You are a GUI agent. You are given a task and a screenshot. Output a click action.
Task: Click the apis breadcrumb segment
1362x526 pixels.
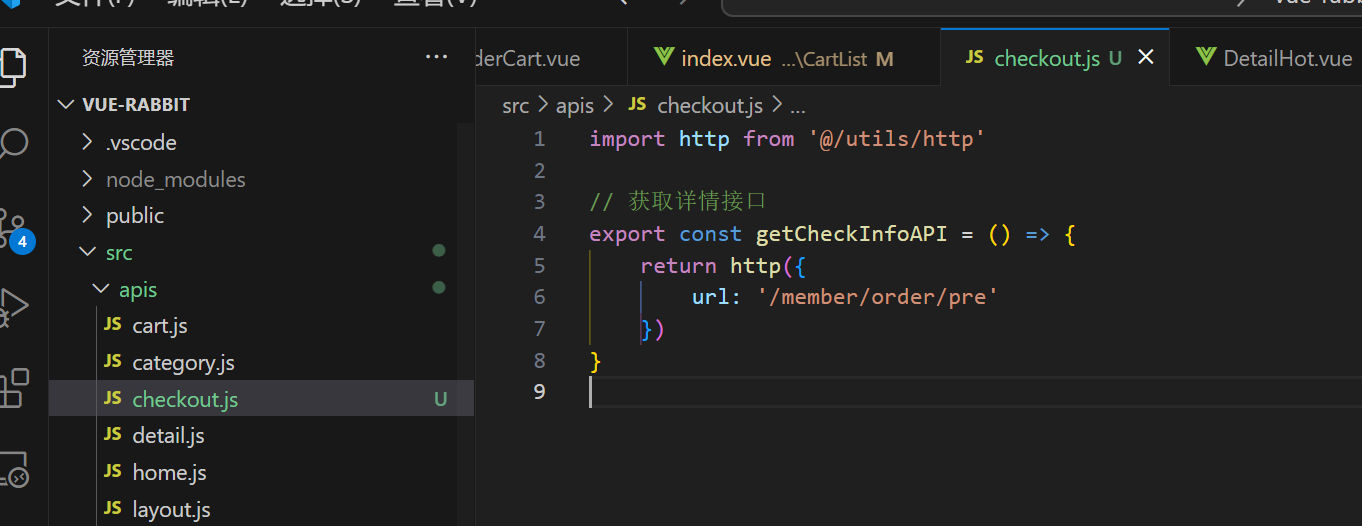(x=575, y=106)
